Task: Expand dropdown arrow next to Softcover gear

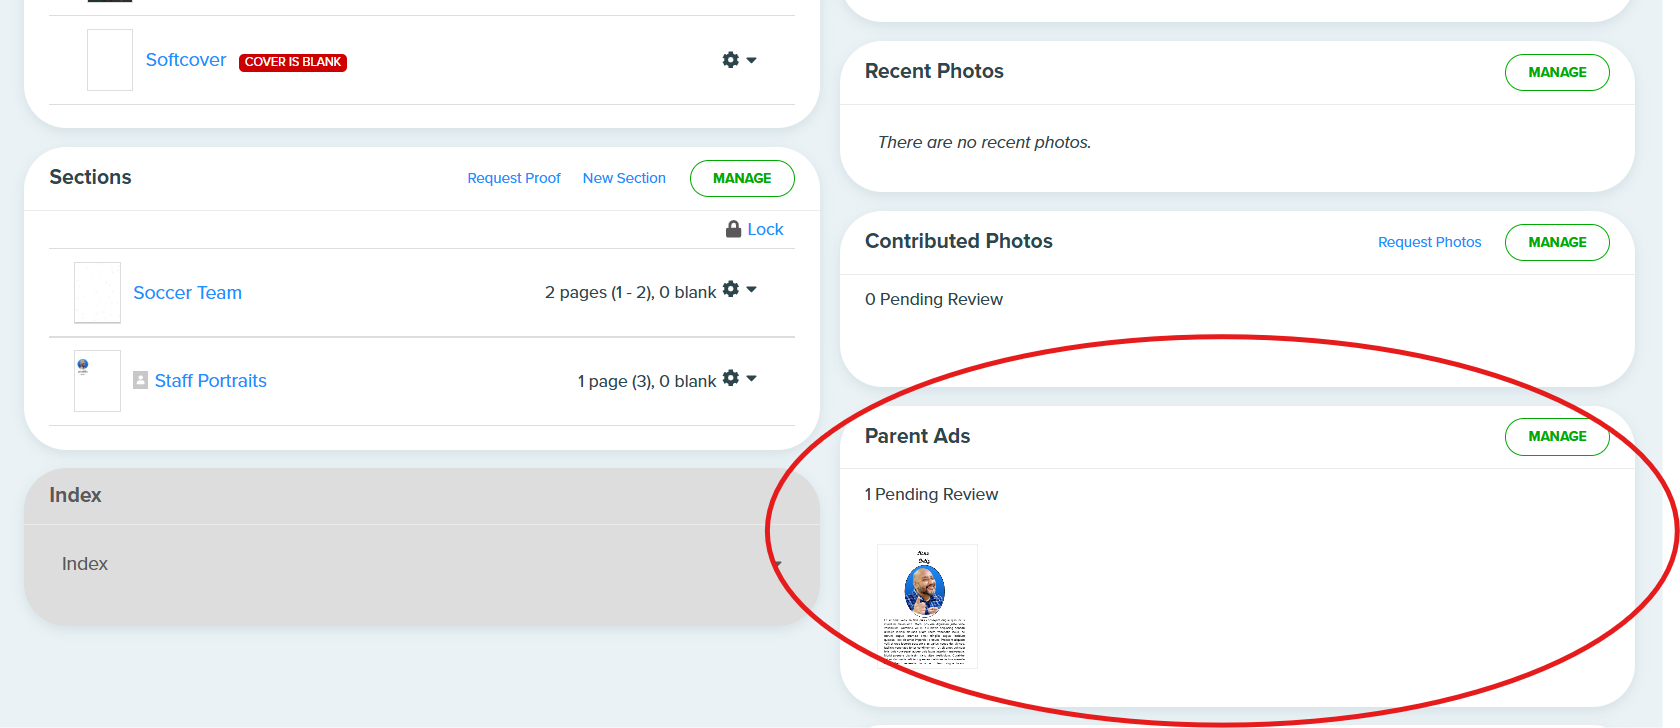Action: tap(752, 60)
